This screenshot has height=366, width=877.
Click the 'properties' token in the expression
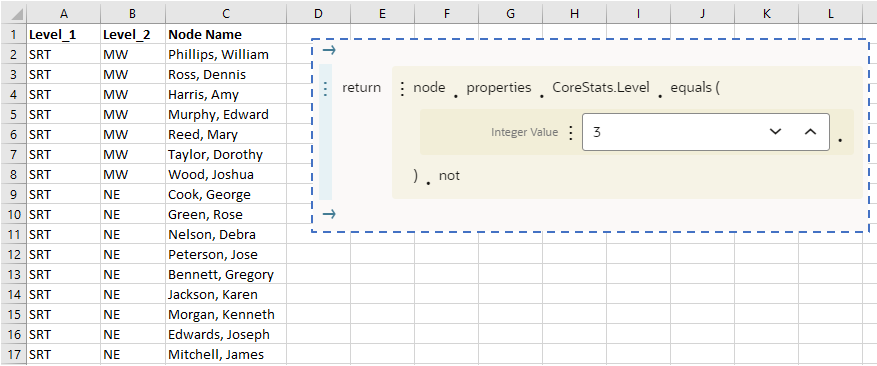[x=499, y=88]
